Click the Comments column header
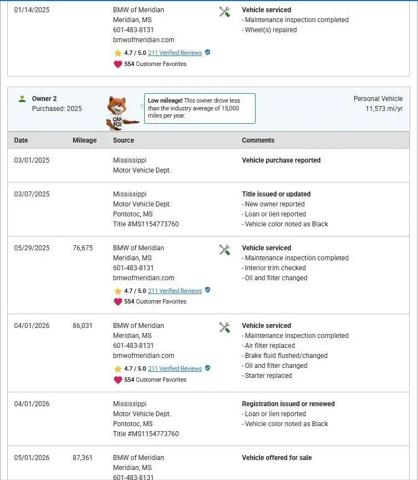The image size is (418, 480). (258, 140)
